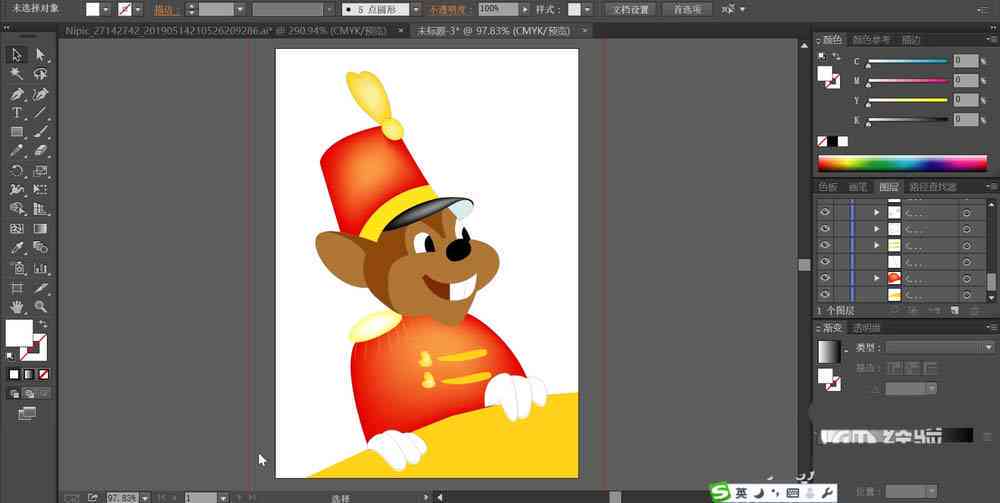The height and width of the screenshot is (503, 1000).
Task: Choose the Type tool
Action: (x=17, y=113)
